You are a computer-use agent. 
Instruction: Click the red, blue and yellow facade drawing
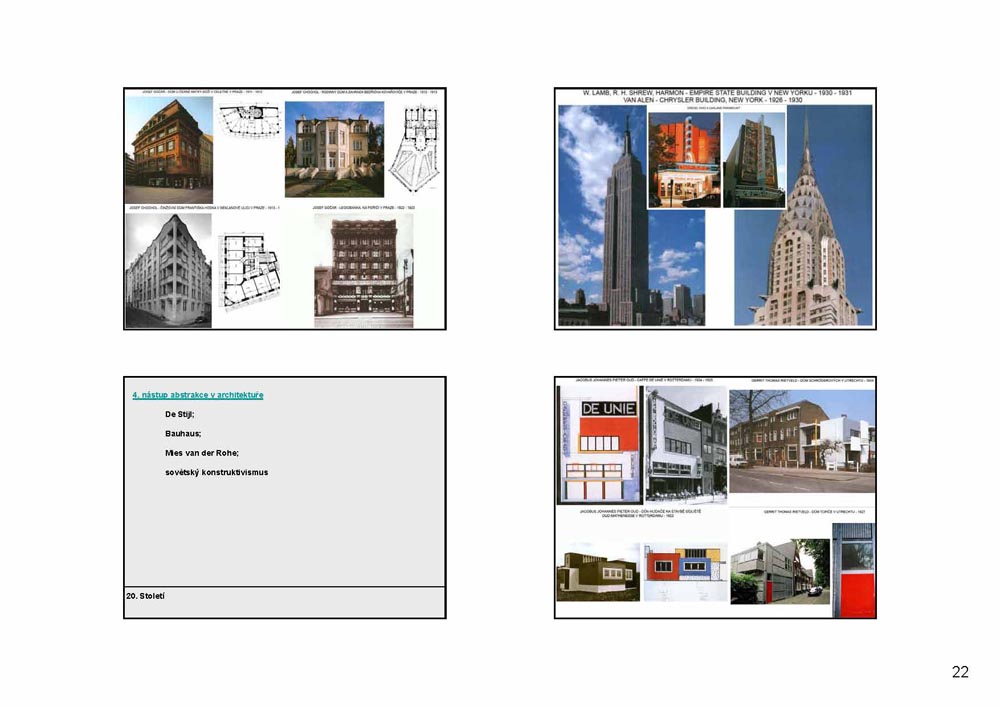click(x=686, y=571)
